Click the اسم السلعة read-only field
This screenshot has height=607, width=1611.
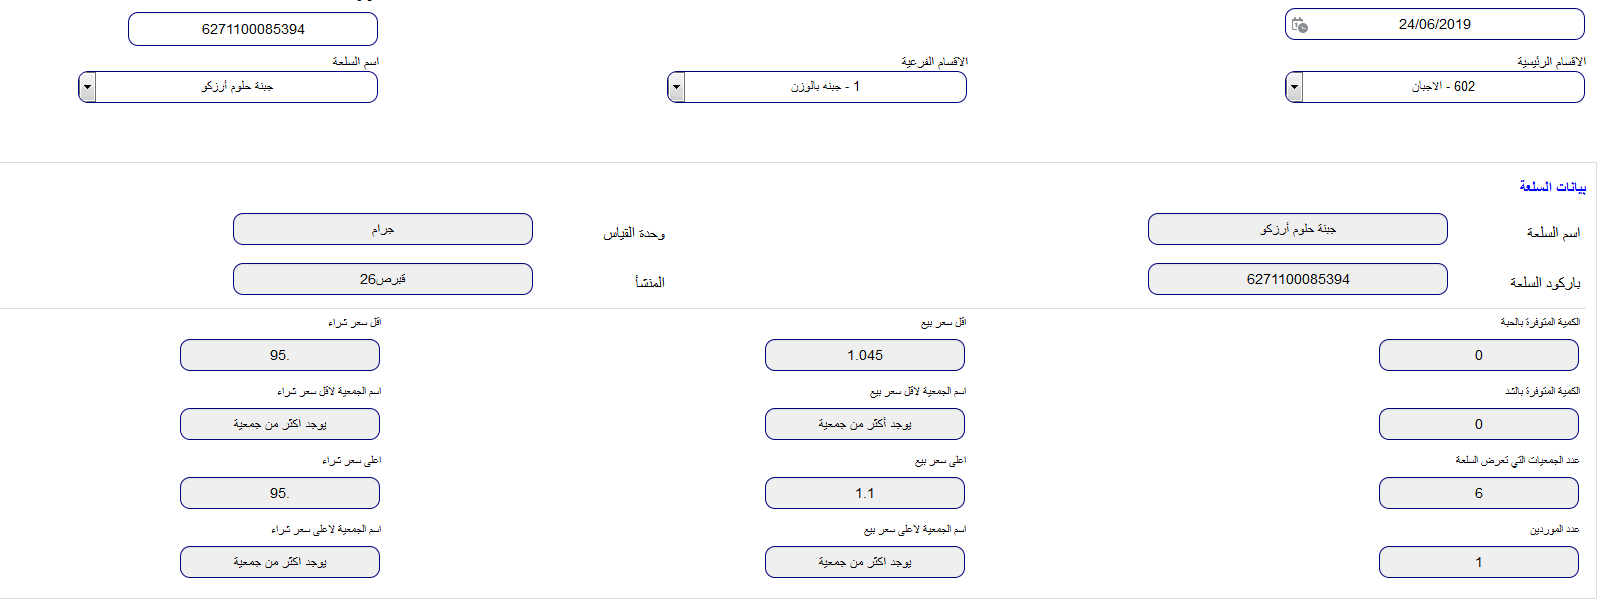pyautogui.click(x=1298, y=229)
